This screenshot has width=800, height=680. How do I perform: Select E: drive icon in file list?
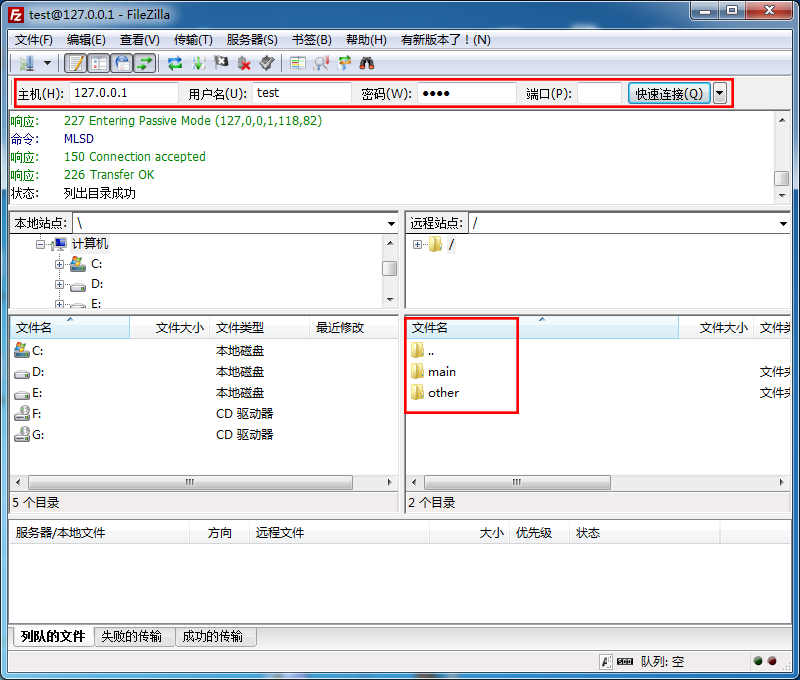click(x=22, y=394)
